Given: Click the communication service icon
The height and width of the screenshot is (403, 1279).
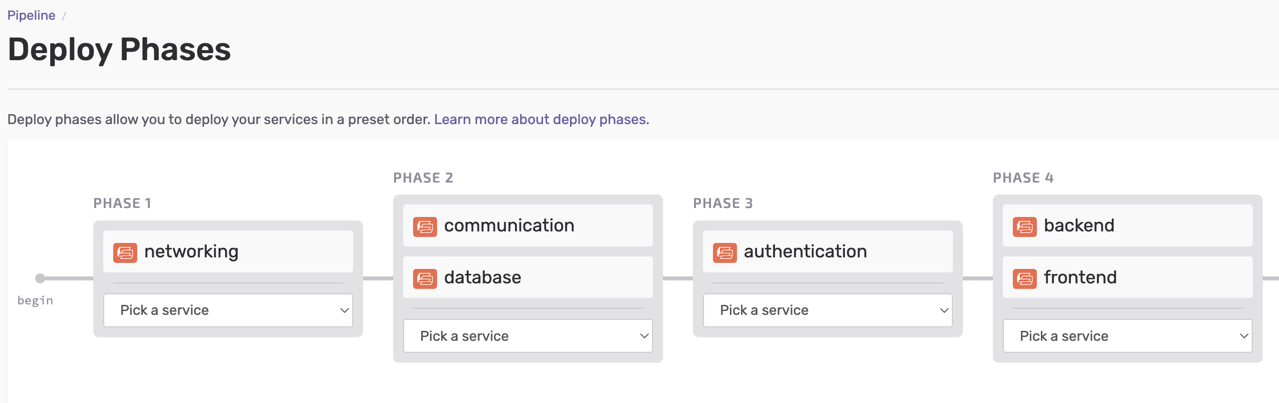Looking at the screenshot, I should (425, 226).
